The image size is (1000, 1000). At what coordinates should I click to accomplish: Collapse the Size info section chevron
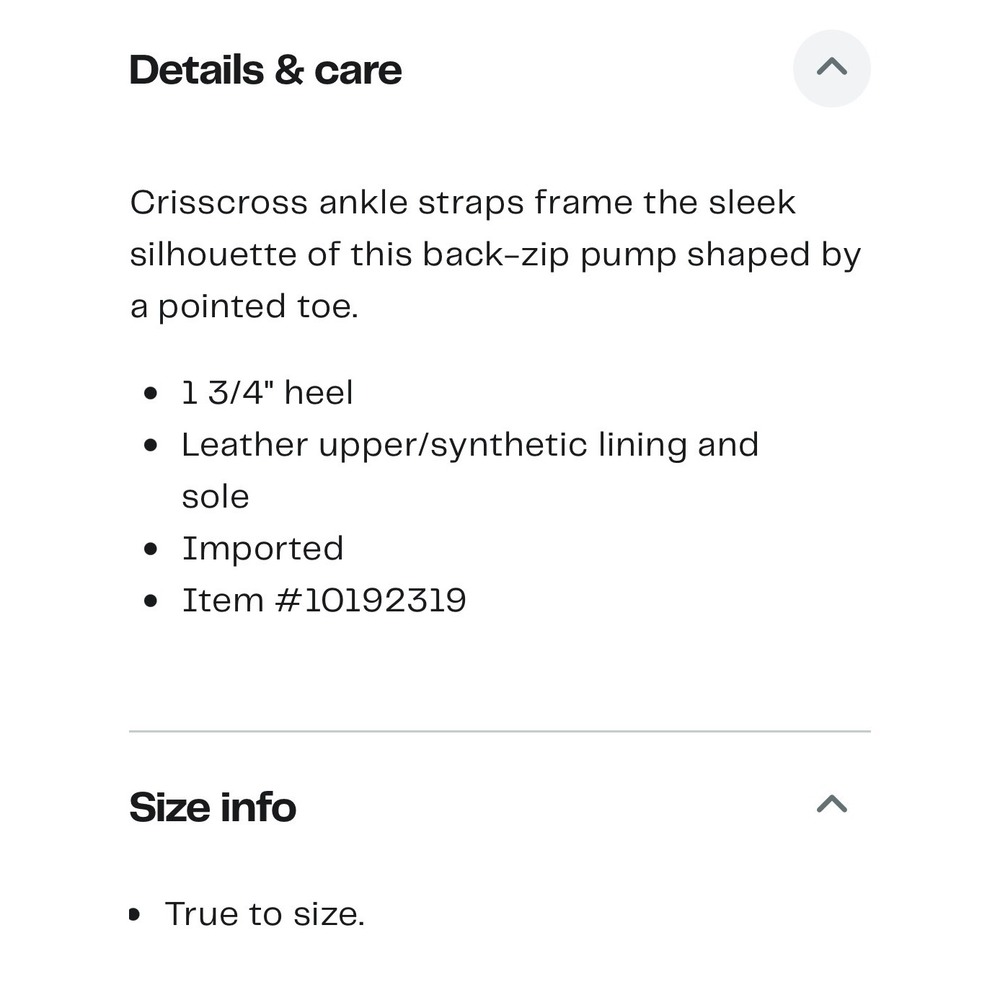pos(832,804)
